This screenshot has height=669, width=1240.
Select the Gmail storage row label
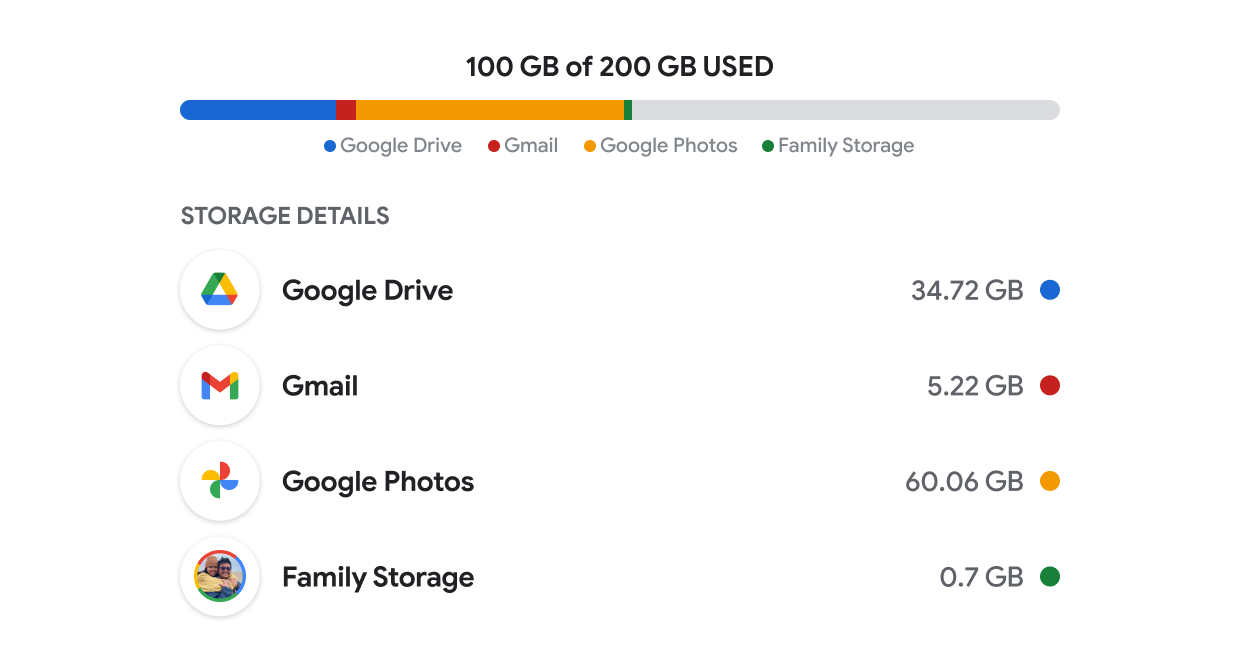[320, 386]
